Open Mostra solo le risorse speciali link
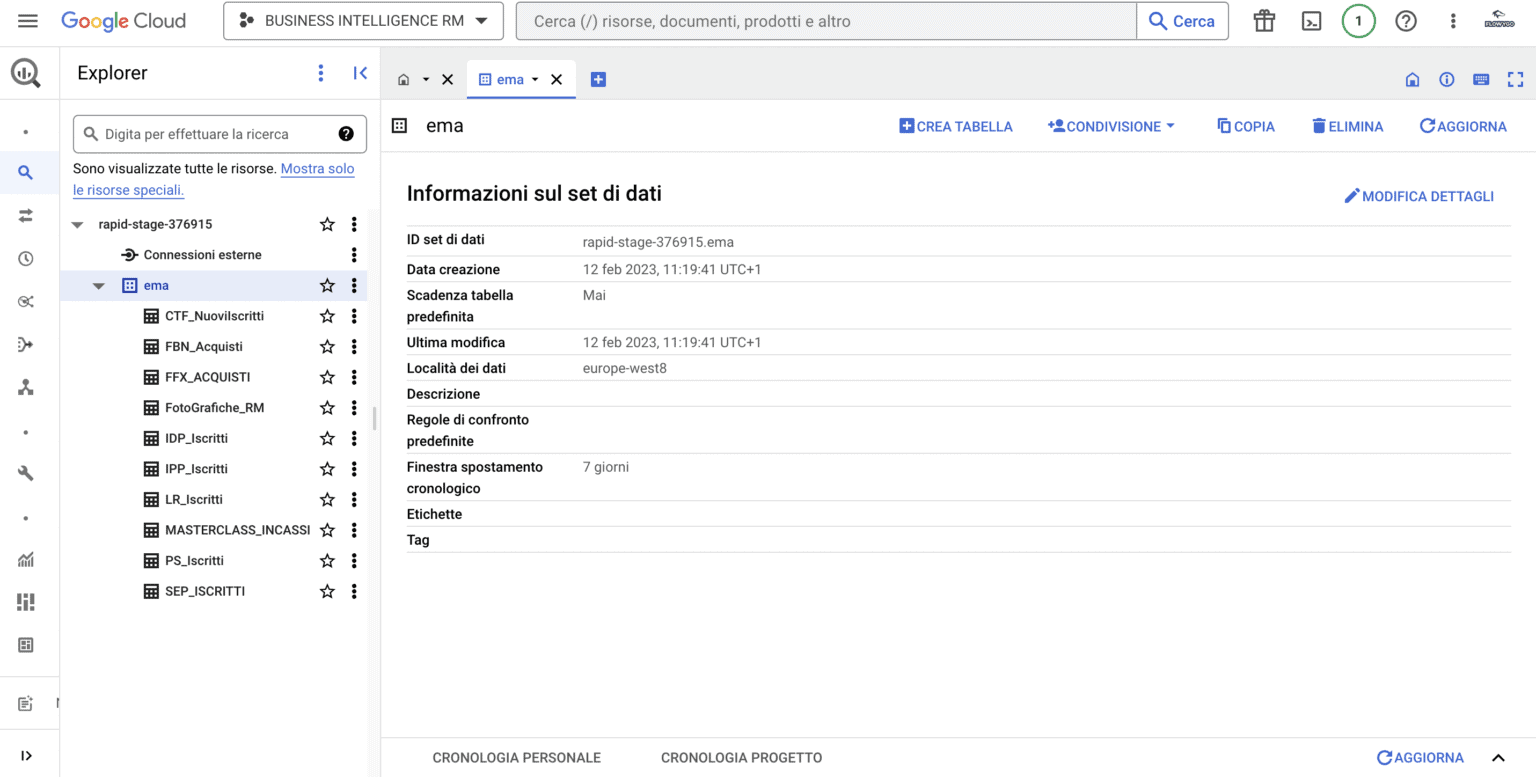This screenshot has width=1536, height=777. coord(317,169)
